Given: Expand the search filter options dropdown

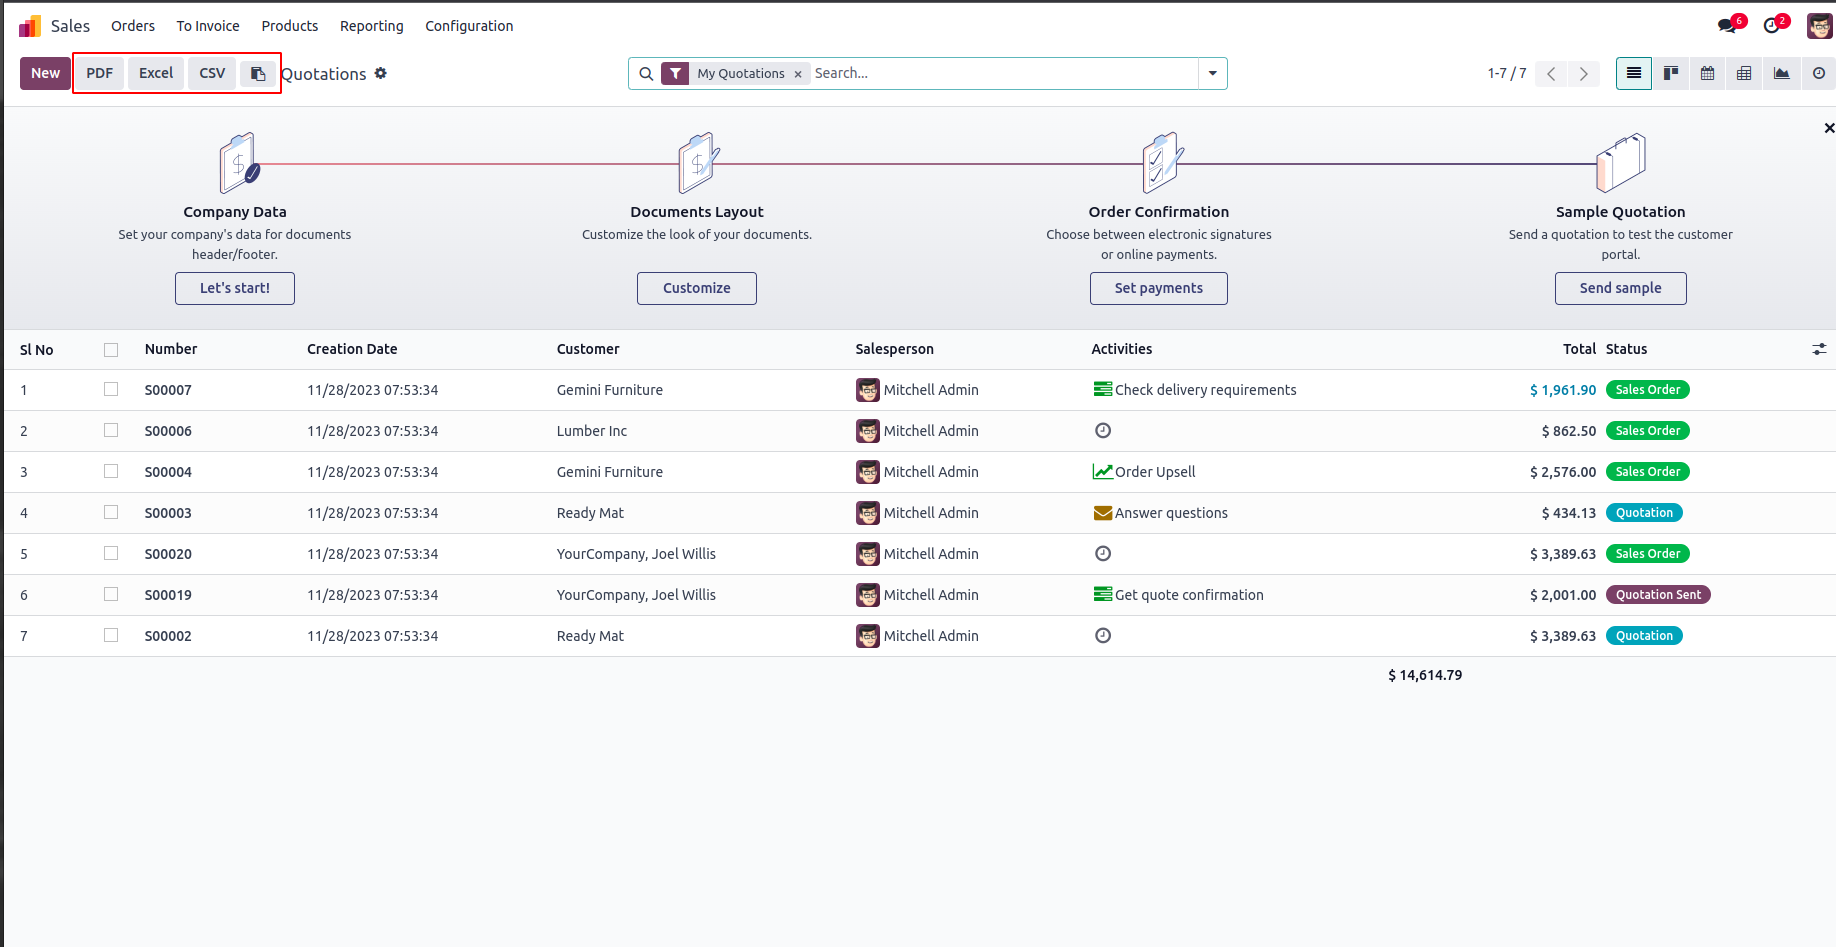Looking at the screenshot, I should point(1212,73).
